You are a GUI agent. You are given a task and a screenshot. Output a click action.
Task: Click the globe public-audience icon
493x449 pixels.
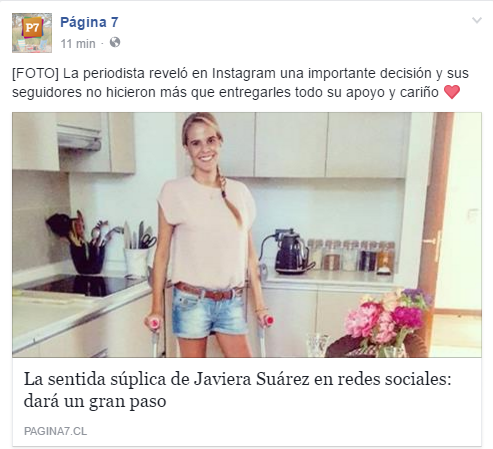pos(115,43)
